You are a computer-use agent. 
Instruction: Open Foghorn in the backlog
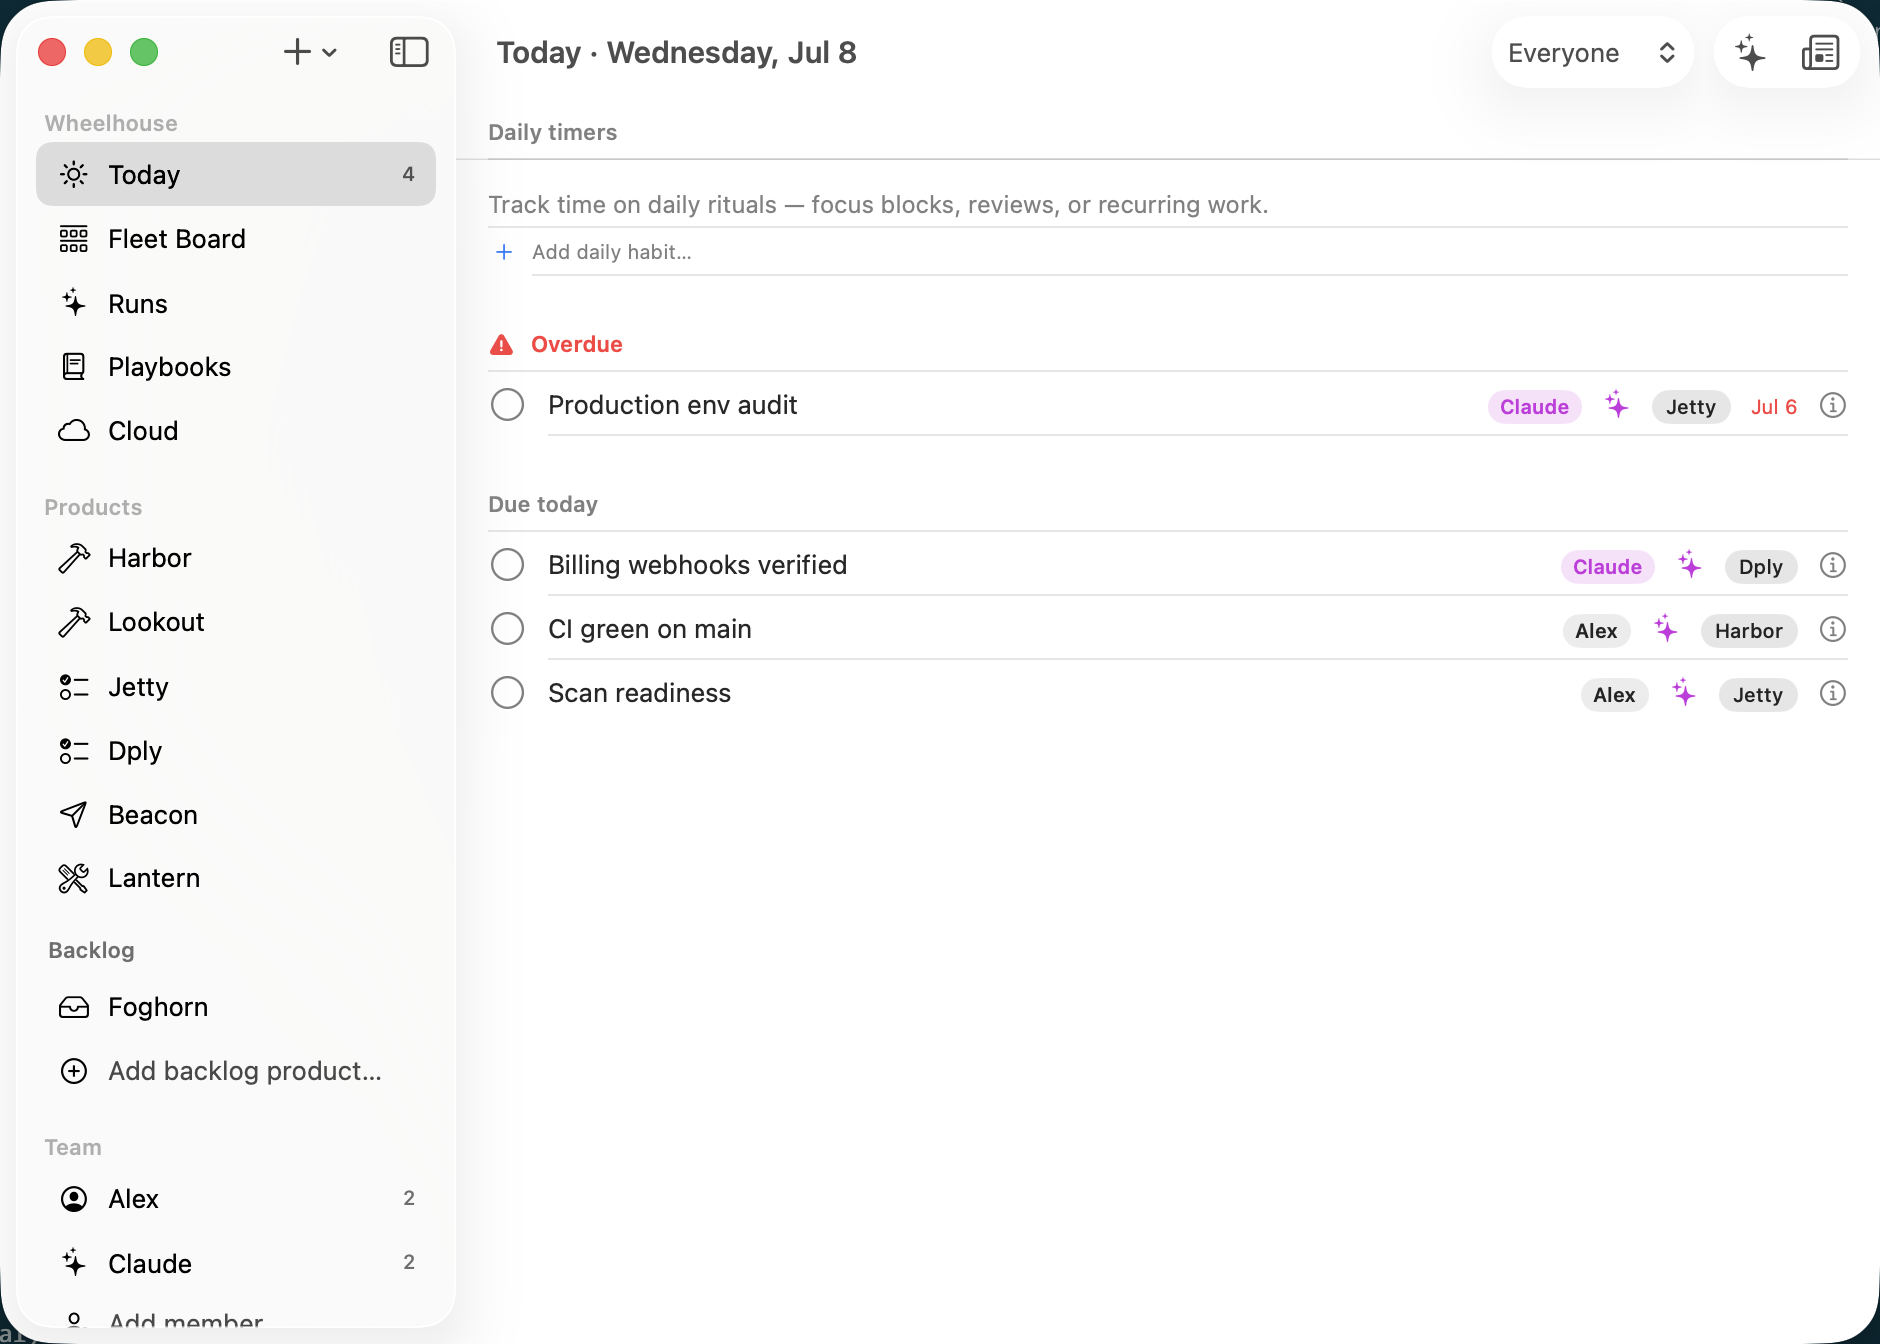236,1007
